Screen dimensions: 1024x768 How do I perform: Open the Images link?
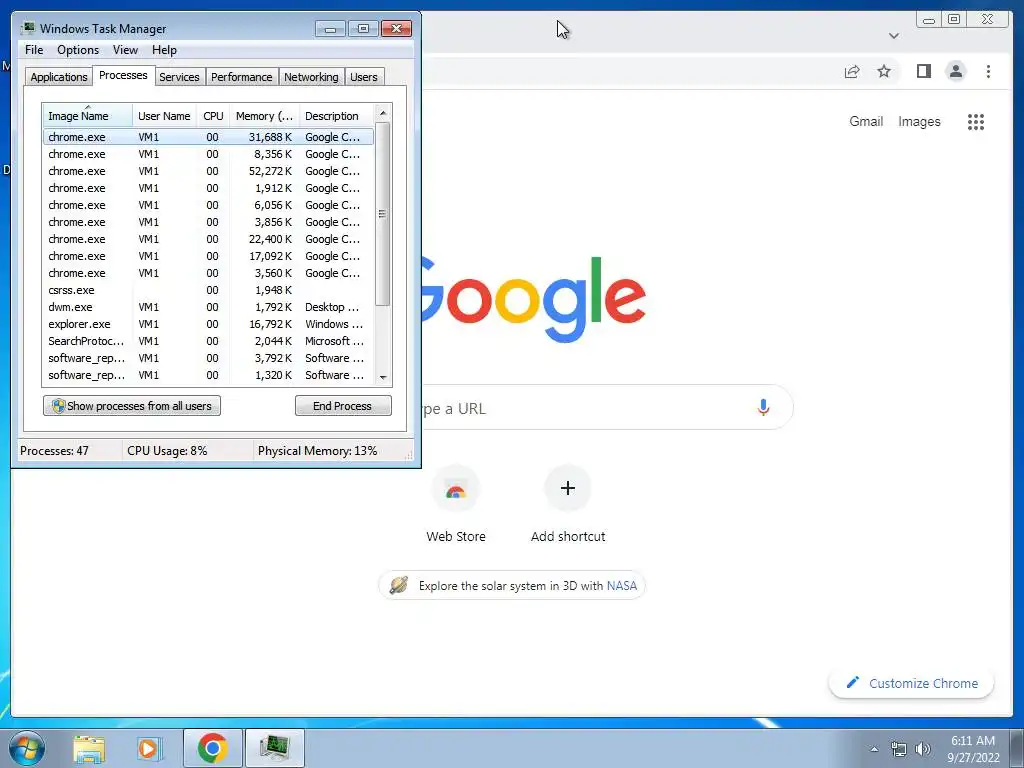[x=919, y=121]
